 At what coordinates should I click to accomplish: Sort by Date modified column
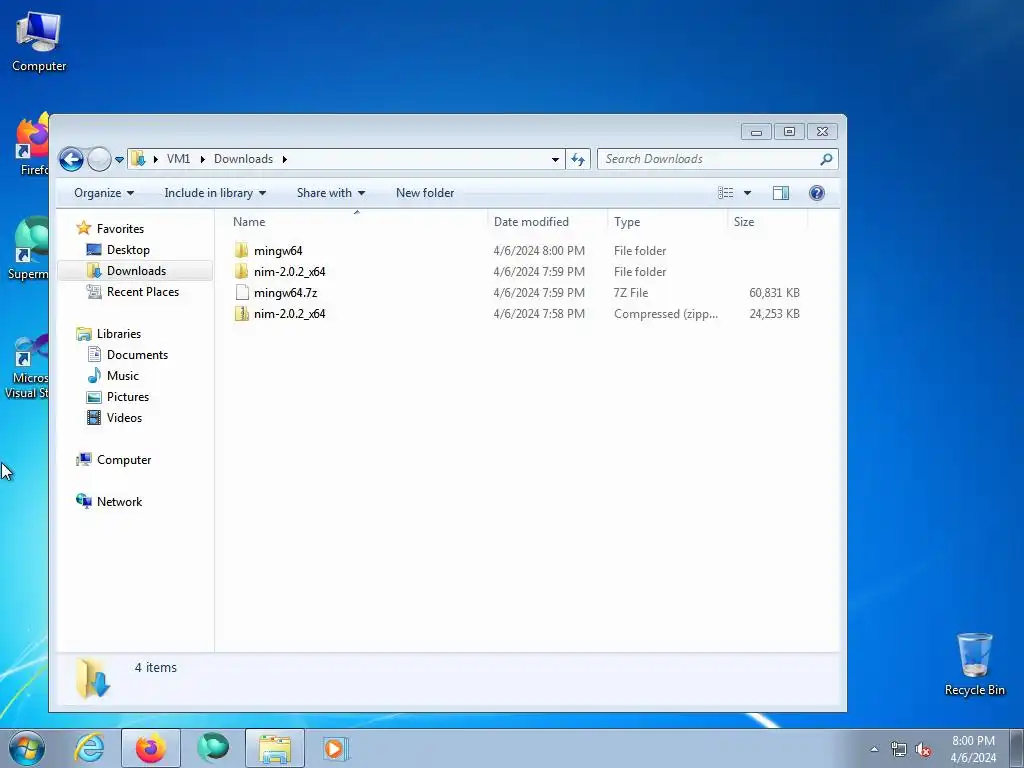pyautogui.click(x=547, y=222)
